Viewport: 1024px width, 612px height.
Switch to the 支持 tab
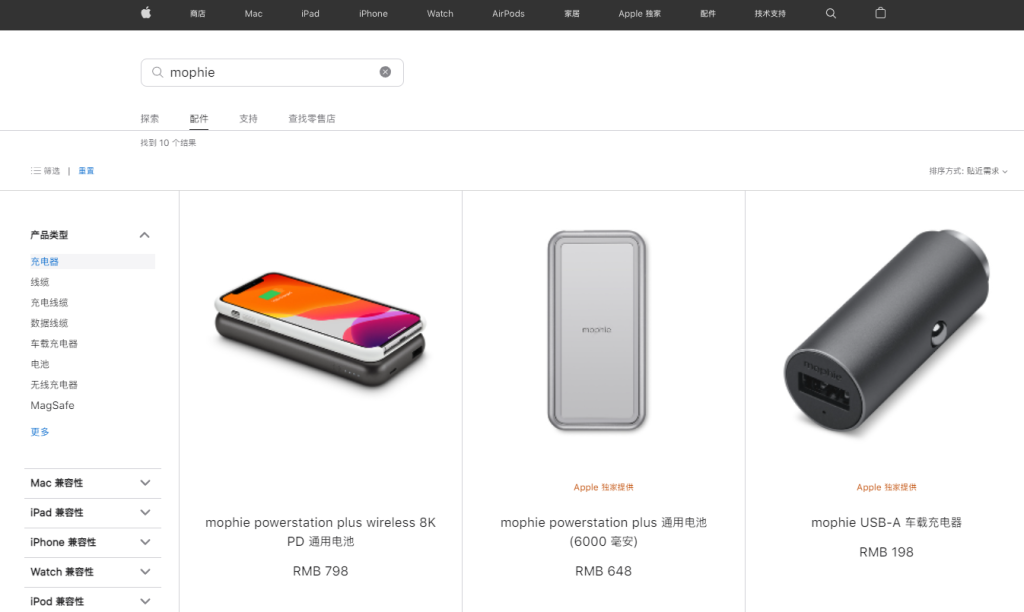pos(248,118)
